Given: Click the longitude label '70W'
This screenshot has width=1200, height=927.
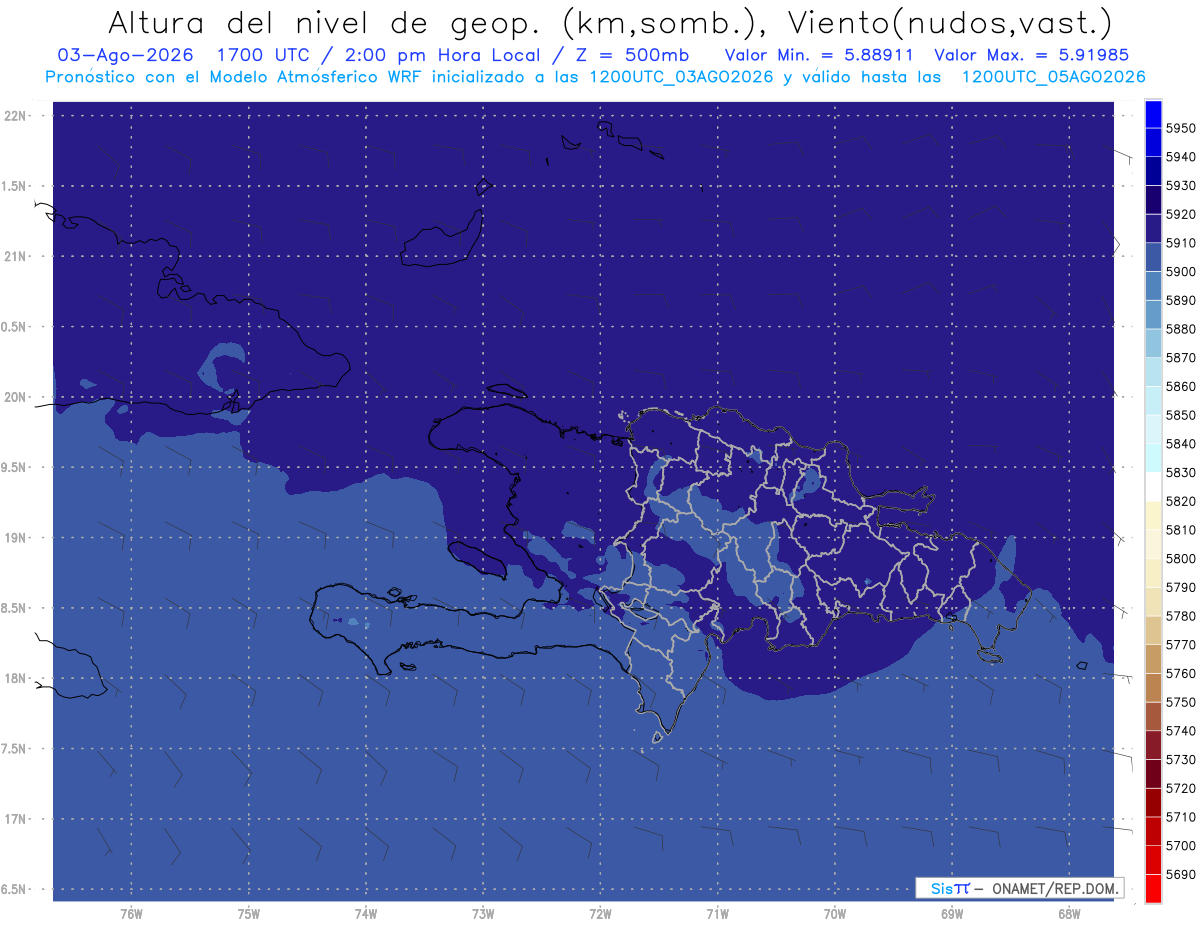Looking at the screenshot, I should (835, 914).
